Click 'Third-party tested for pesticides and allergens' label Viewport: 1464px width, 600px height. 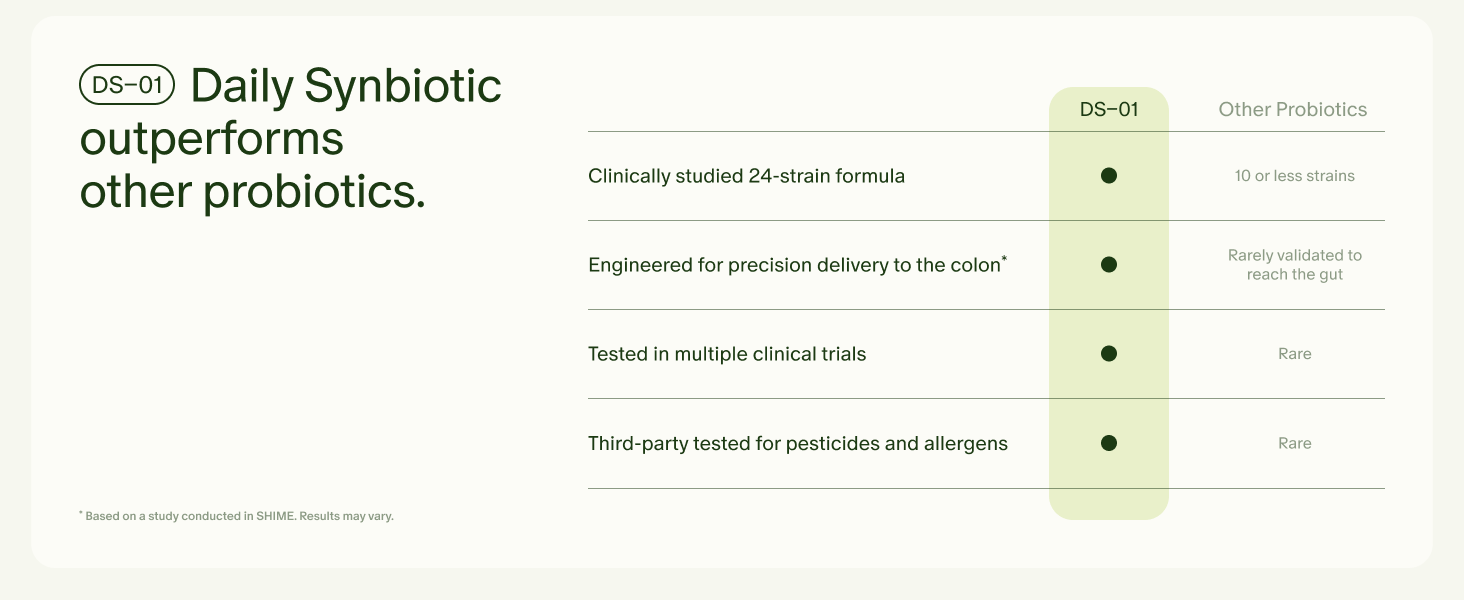point(798,443)
